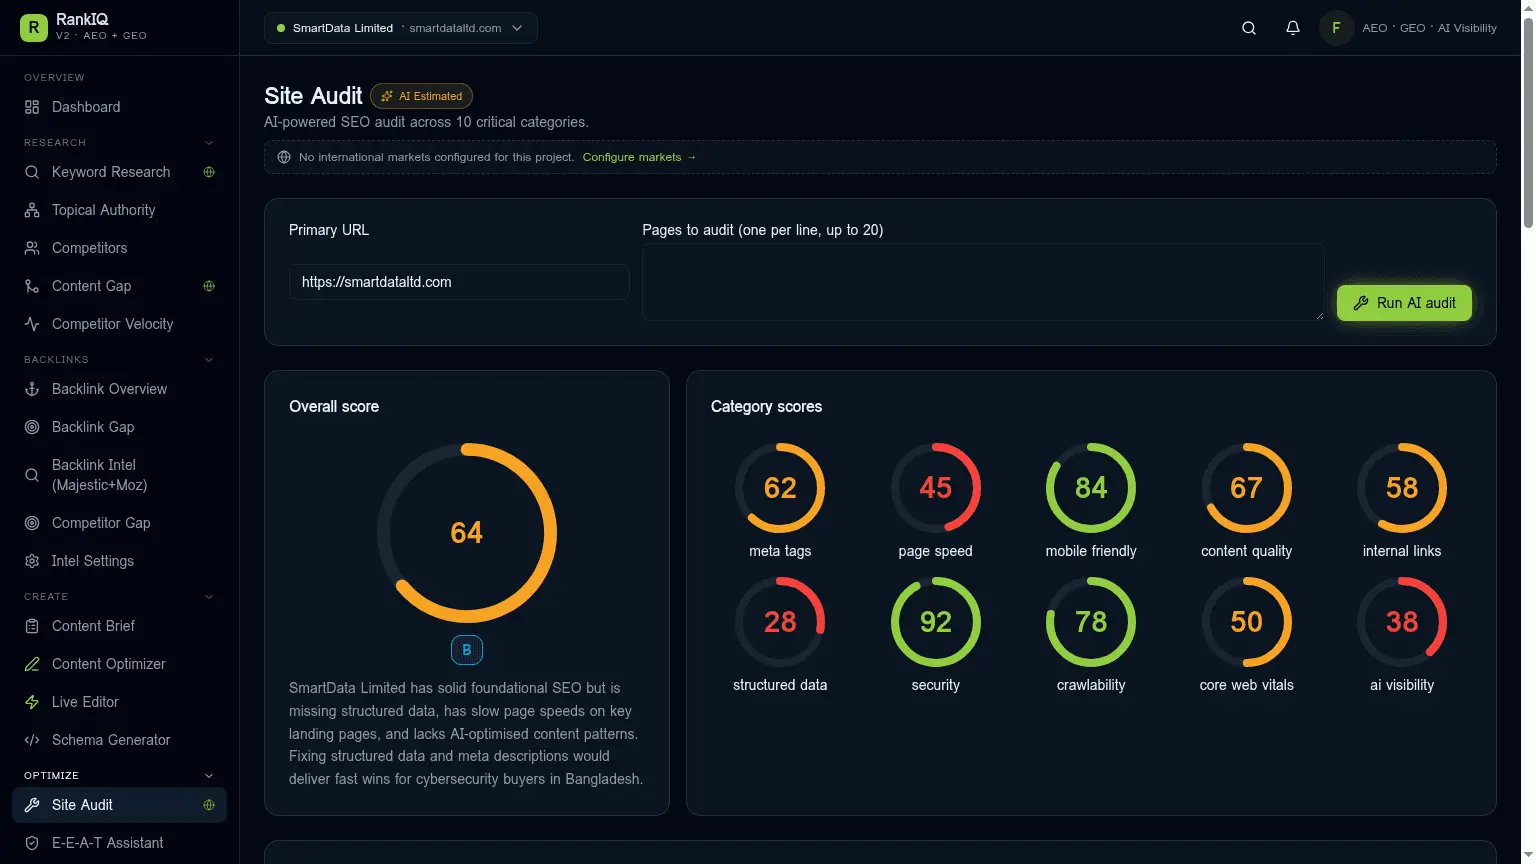The height and width of the screenshot is (864, 1536).
Task: Collapse the Create sidebar section
Action: click(209, 597)
